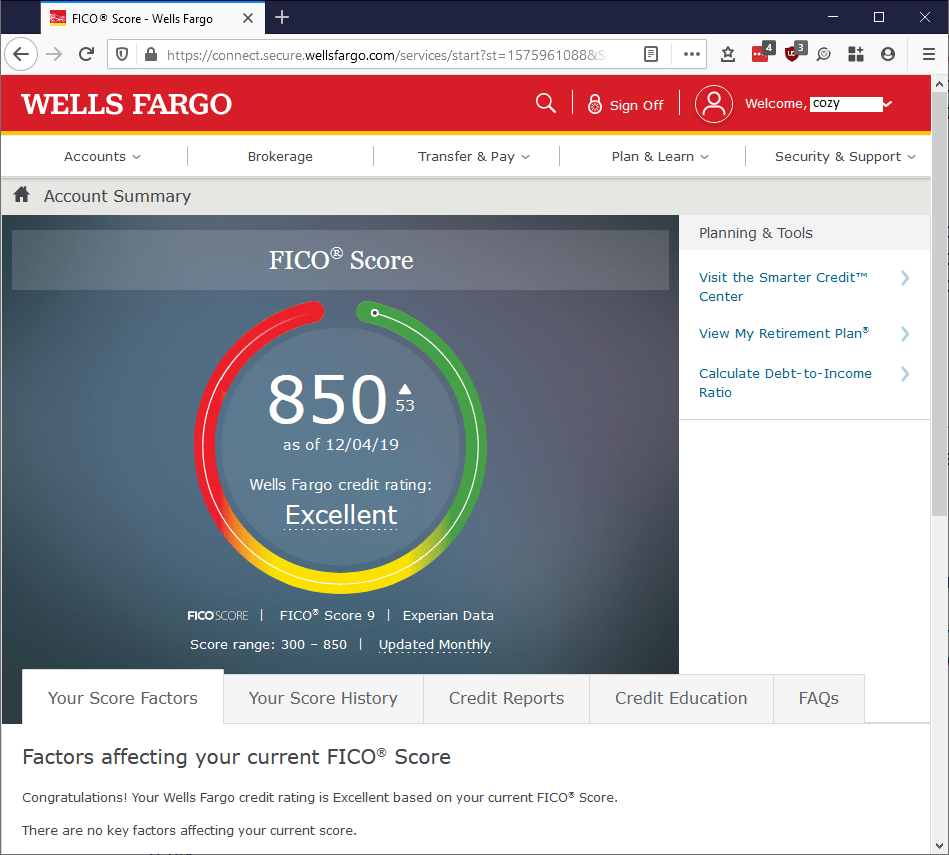Image resolution: width=949 pixels, height=855 pixels.
Task: Open Calculate Debt-to-Income Ratio link
Action: [x=785, y=382]
